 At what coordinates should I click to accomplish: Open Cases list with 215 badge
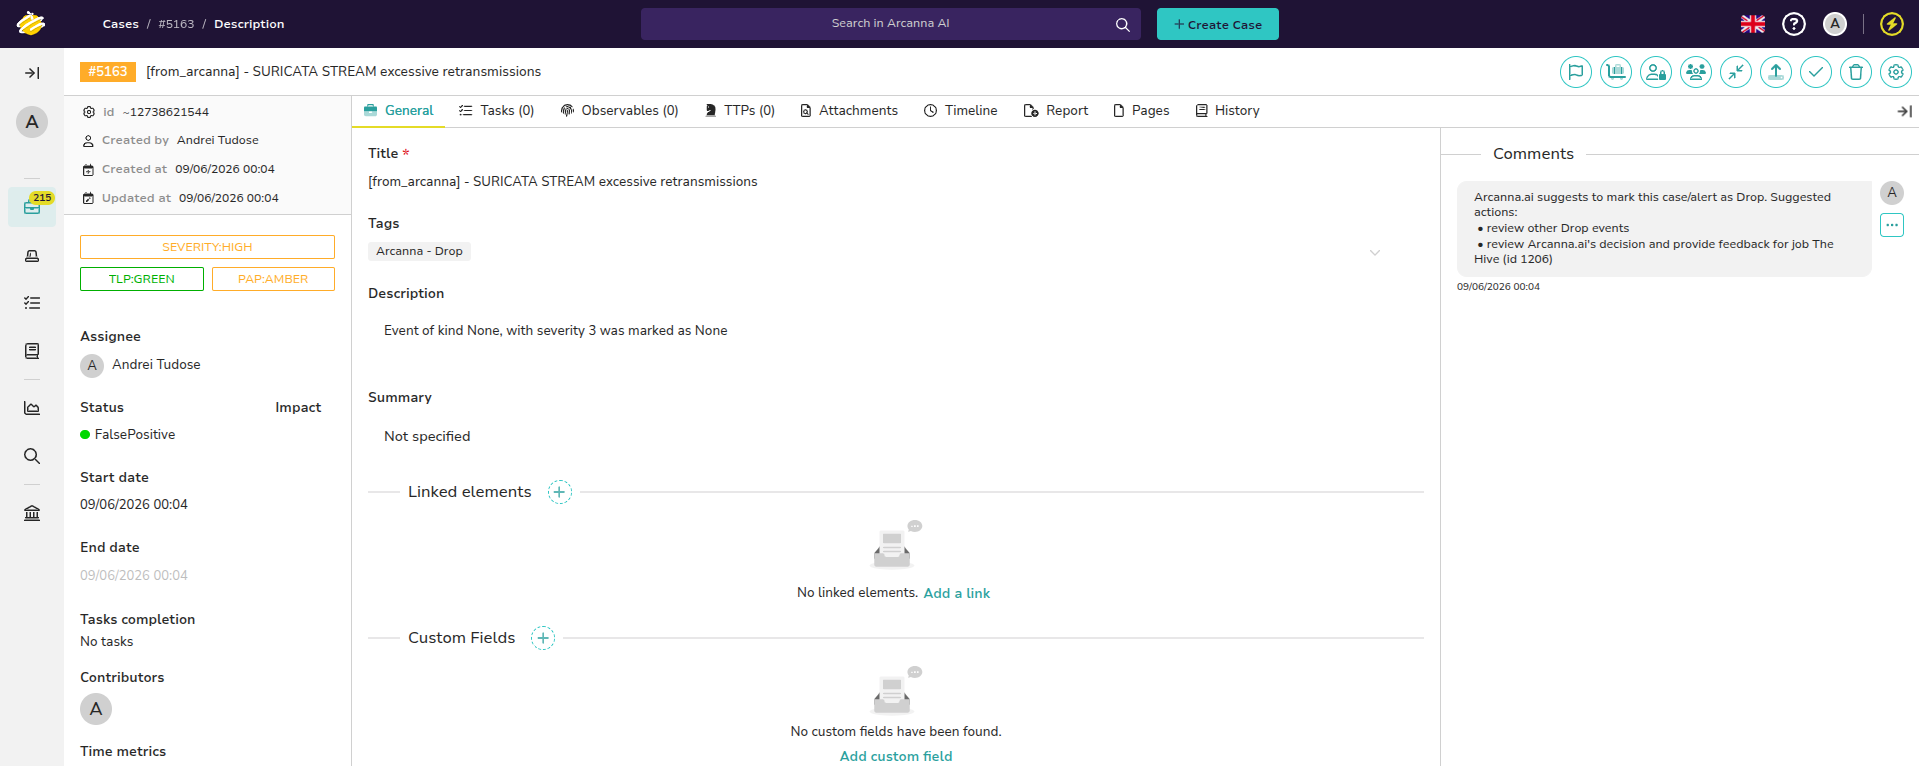(32, 207)
